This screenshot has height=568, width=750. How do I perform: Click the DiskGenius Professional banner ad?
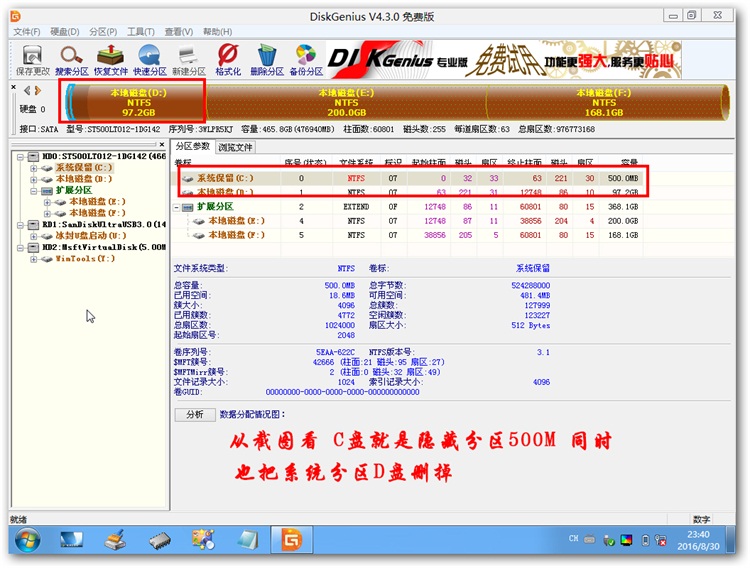point(504,60)
